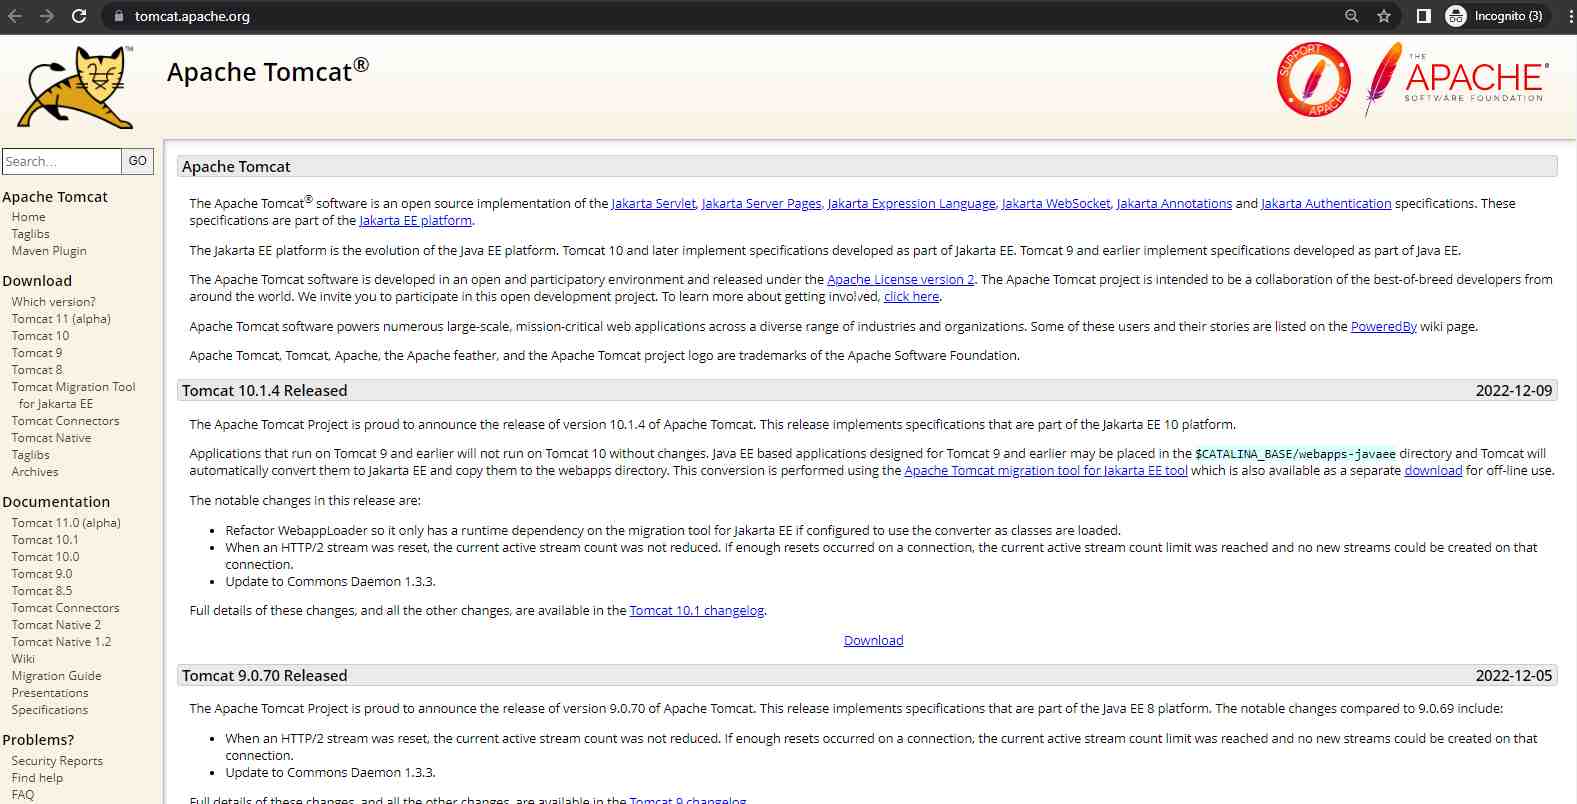Follow the Jakarta Annotations link
The width and height of the screenshot is (1577, 804).
coord(1174,203)
